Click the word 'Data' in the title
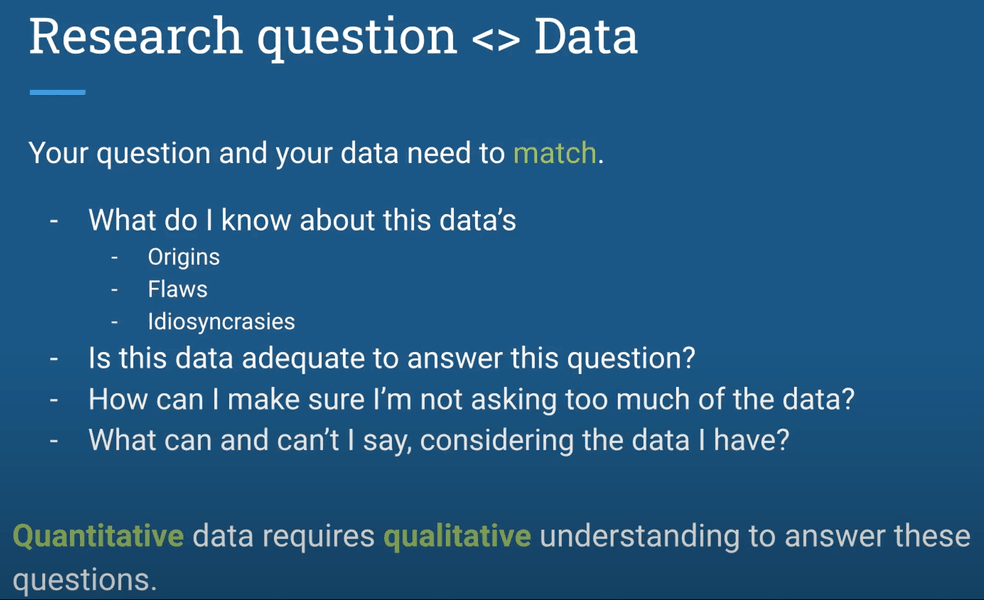 586,36
